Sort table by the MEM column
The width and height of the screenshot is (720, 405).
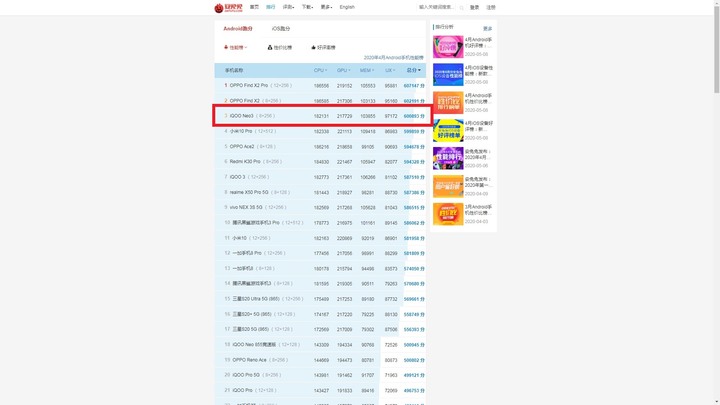click(367, 70)
